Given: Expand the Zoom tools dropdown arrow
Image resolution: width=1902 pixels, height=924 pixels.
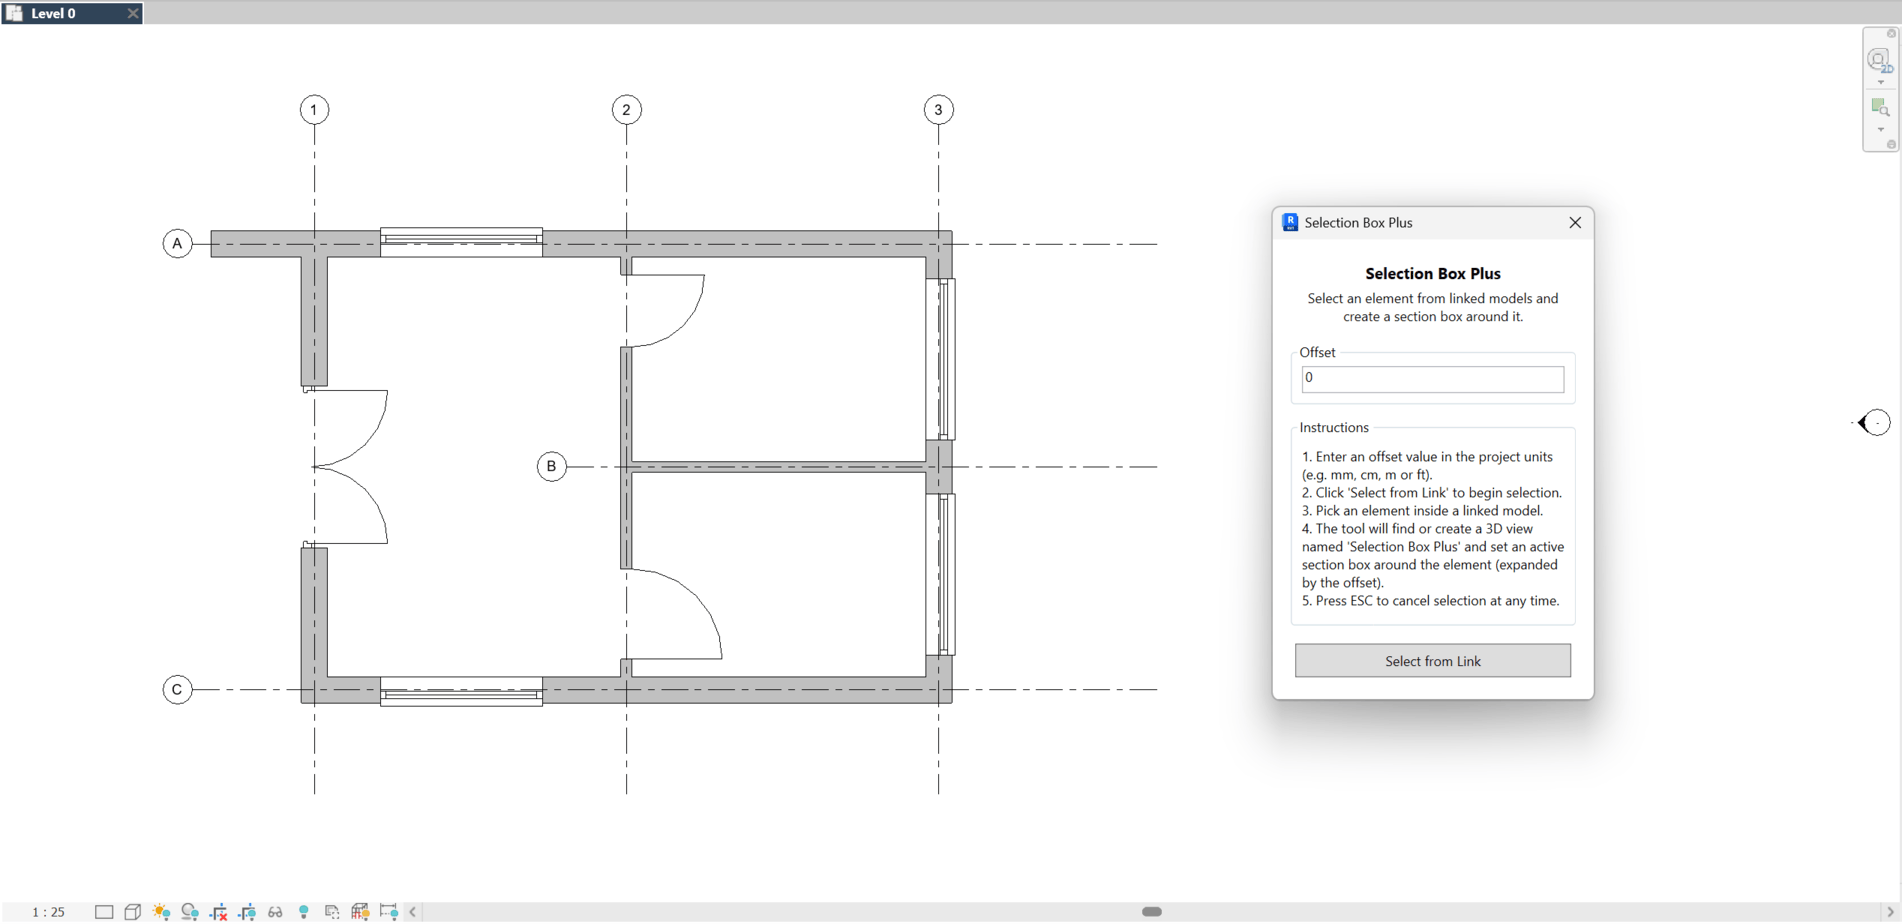Looking at the screenshot, I should coord(1880,129).
